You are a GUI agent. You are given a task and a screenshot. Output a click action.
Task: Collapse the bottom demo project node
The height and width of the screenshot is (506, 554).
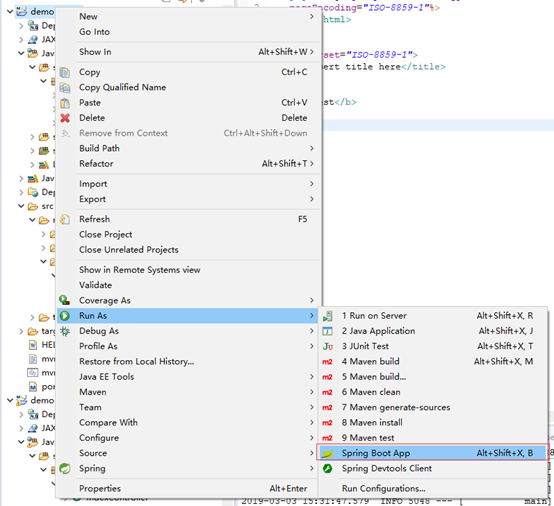10,400
